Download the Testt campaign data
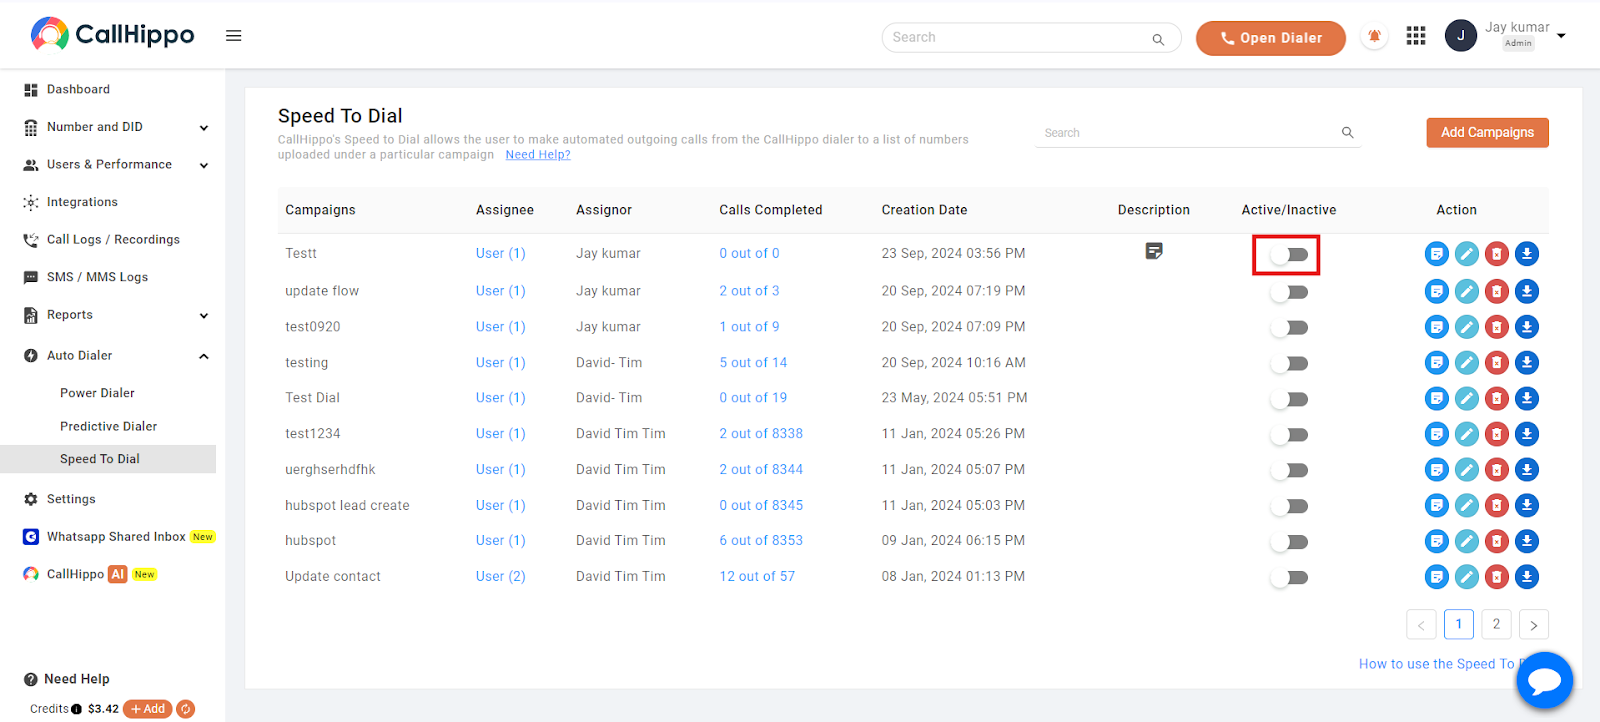 pos(1526,254)
